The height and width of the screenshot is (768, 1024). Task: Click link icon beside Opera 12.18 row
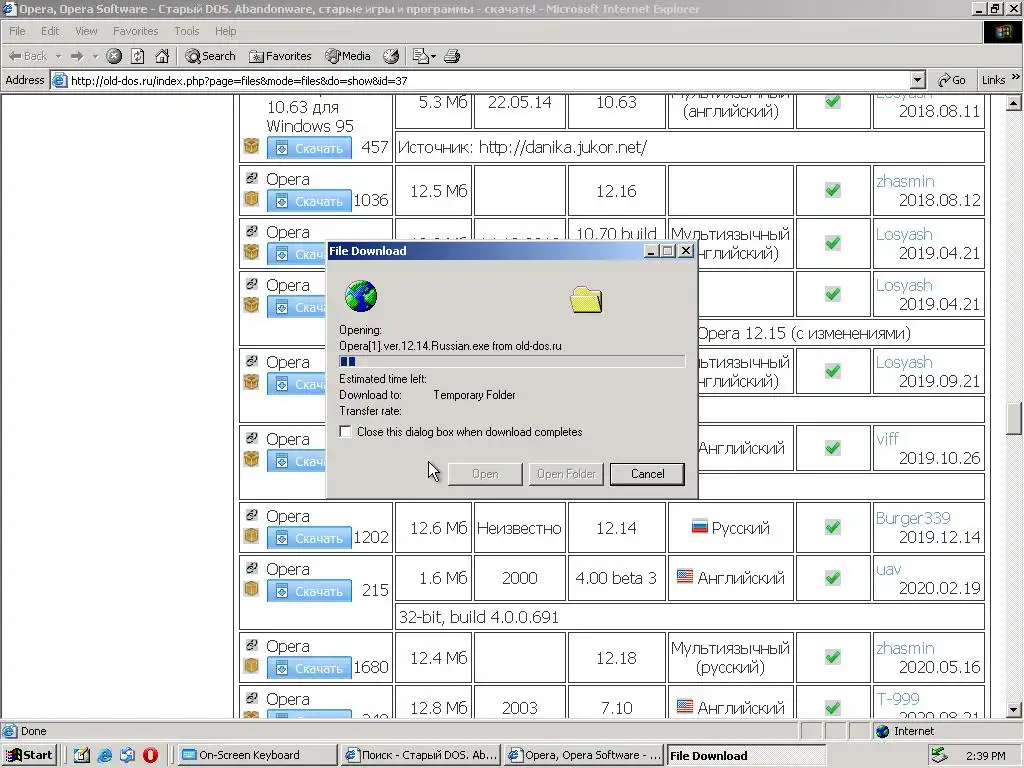point(251,645)
